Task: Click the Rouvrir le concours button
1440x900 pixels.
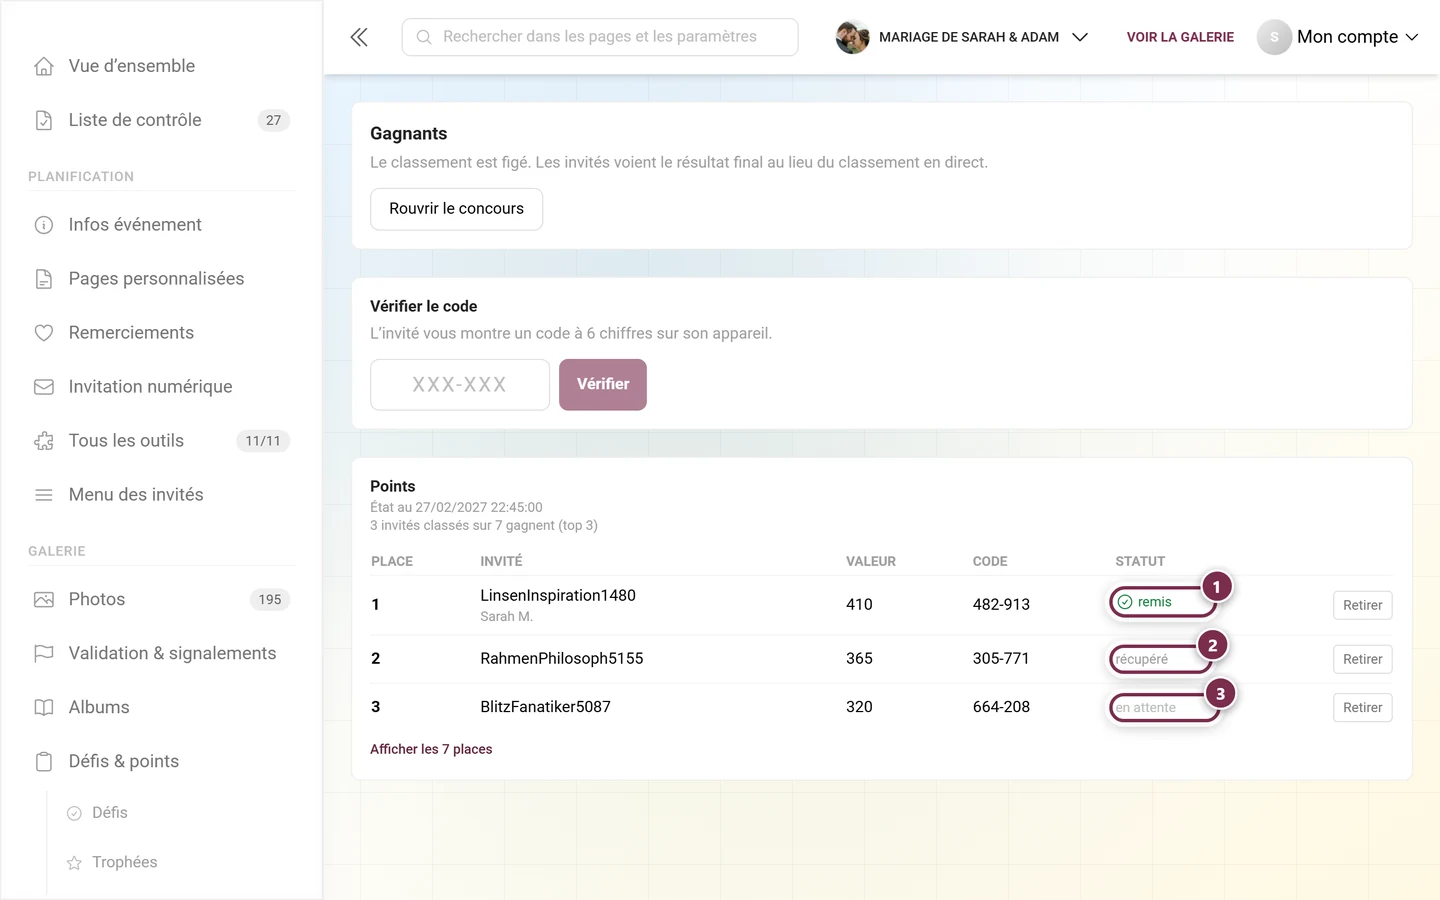Action: [x=456, y=209]
